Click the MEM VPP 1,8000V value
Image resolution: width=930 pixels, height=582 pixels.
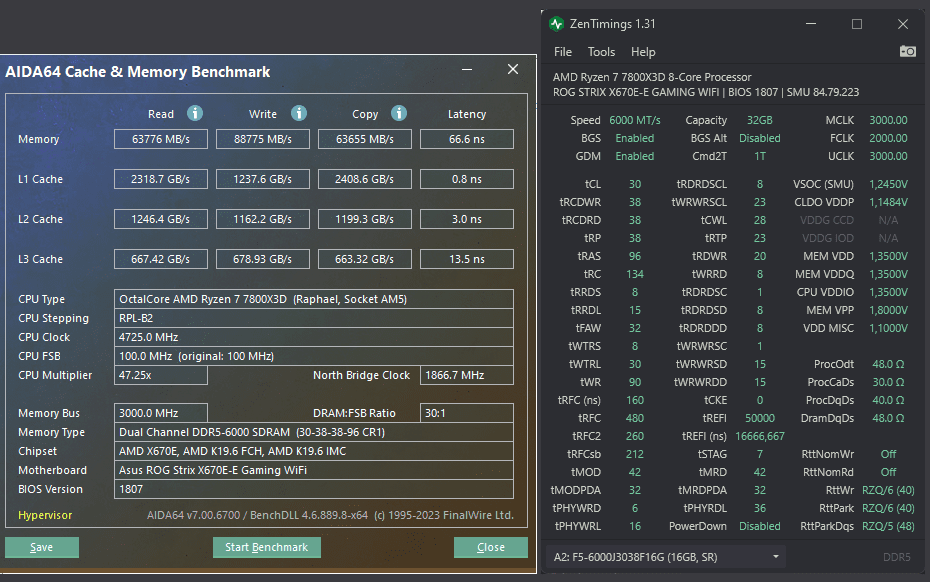click(x=888, y=310)
